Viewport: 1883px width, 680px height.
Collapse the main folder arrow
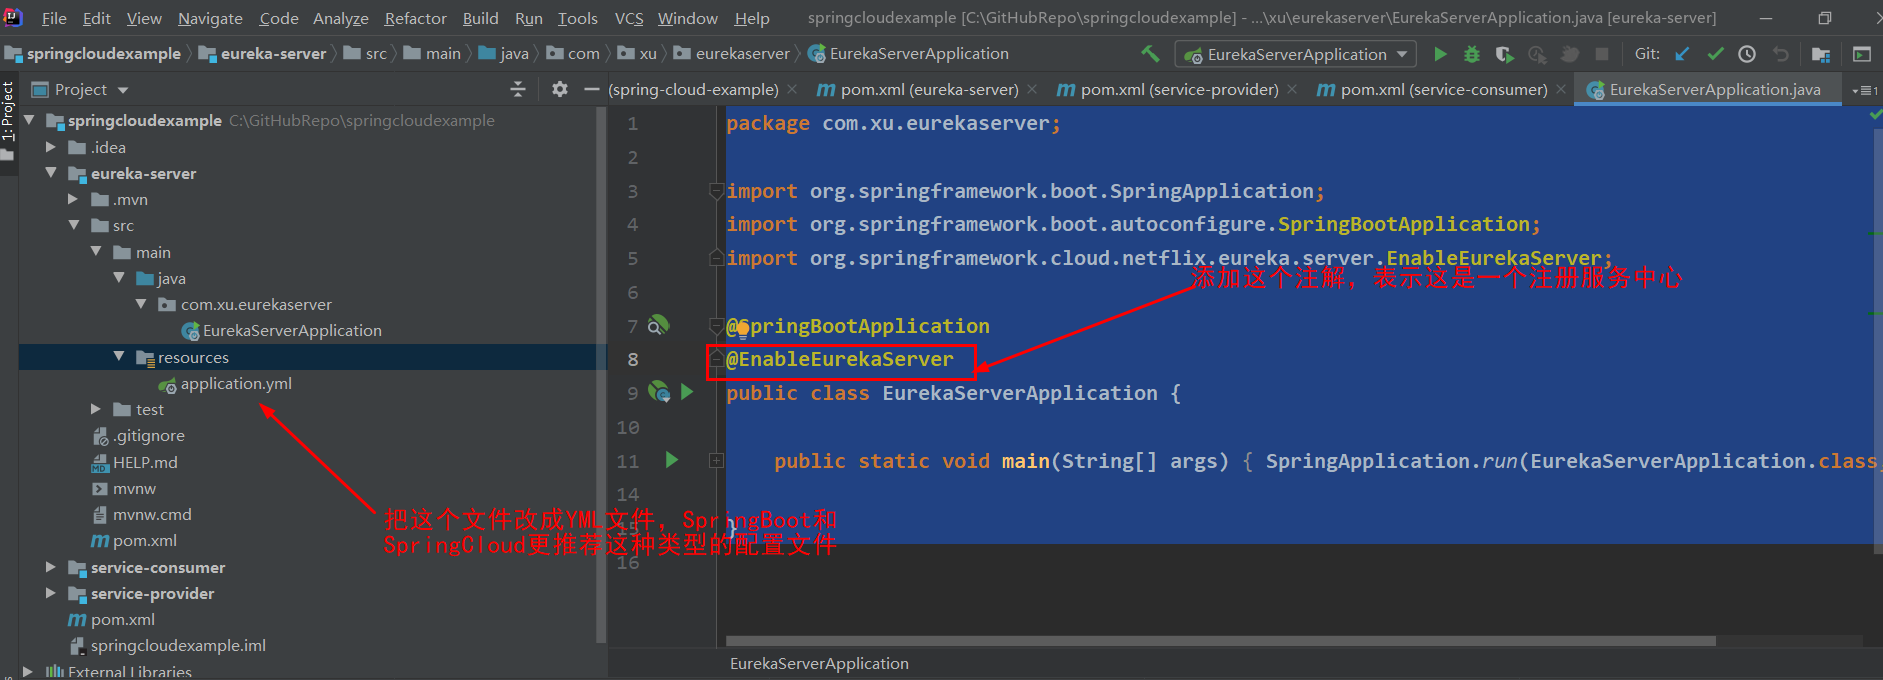pos(96,251)
